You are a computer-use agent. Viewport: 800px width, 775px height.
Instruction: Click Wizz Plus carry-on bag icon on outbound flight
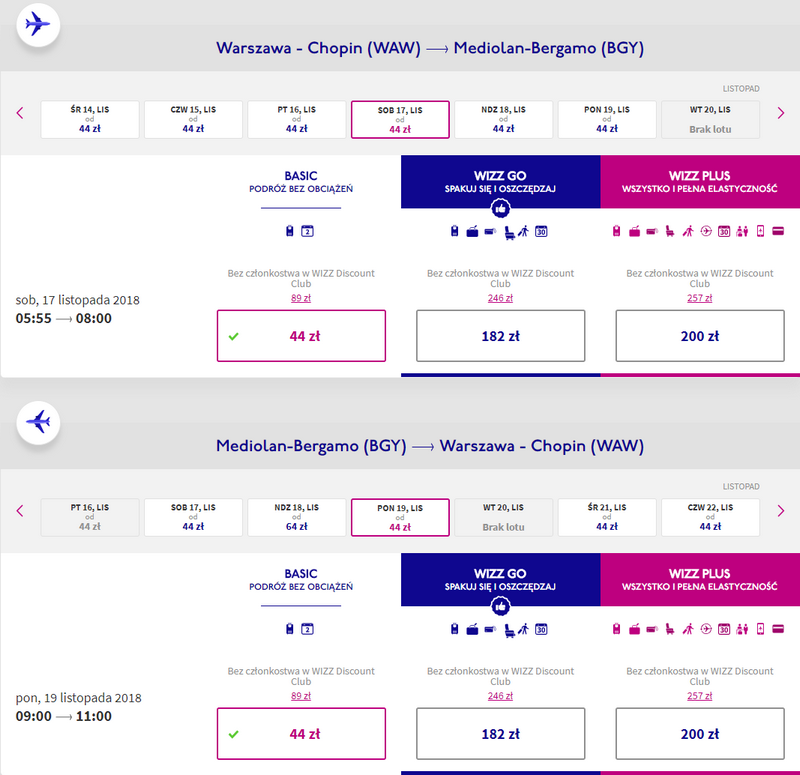616,231
